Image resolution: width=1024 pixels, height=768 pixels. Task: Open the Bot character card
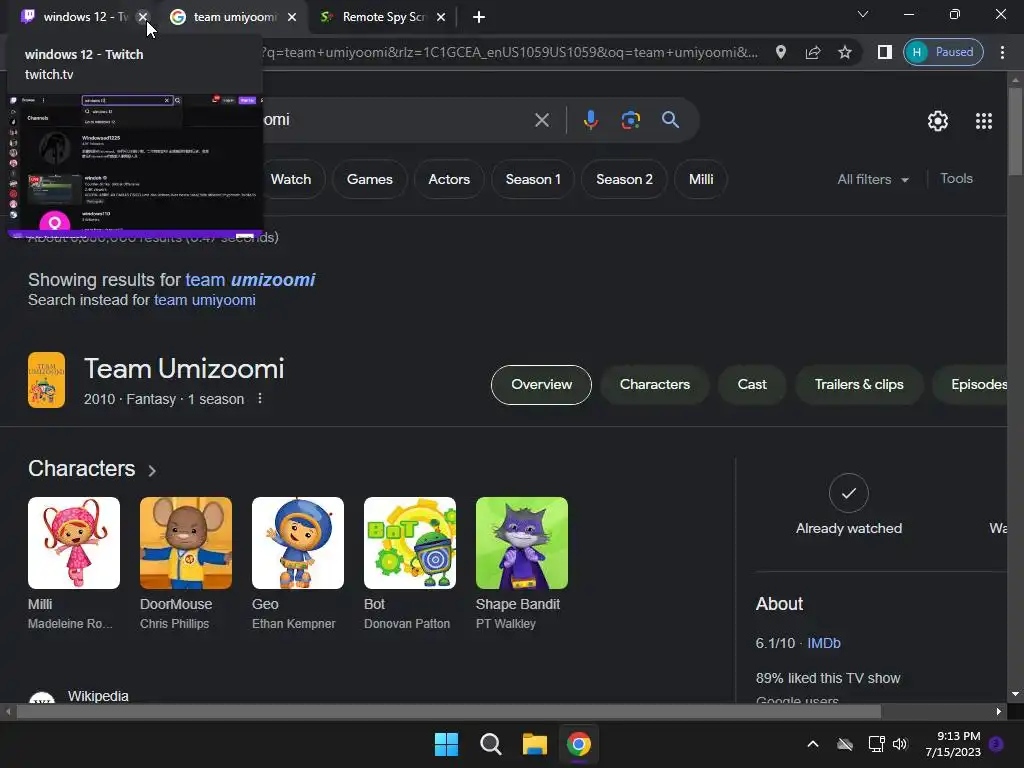(x=409, y=564)
